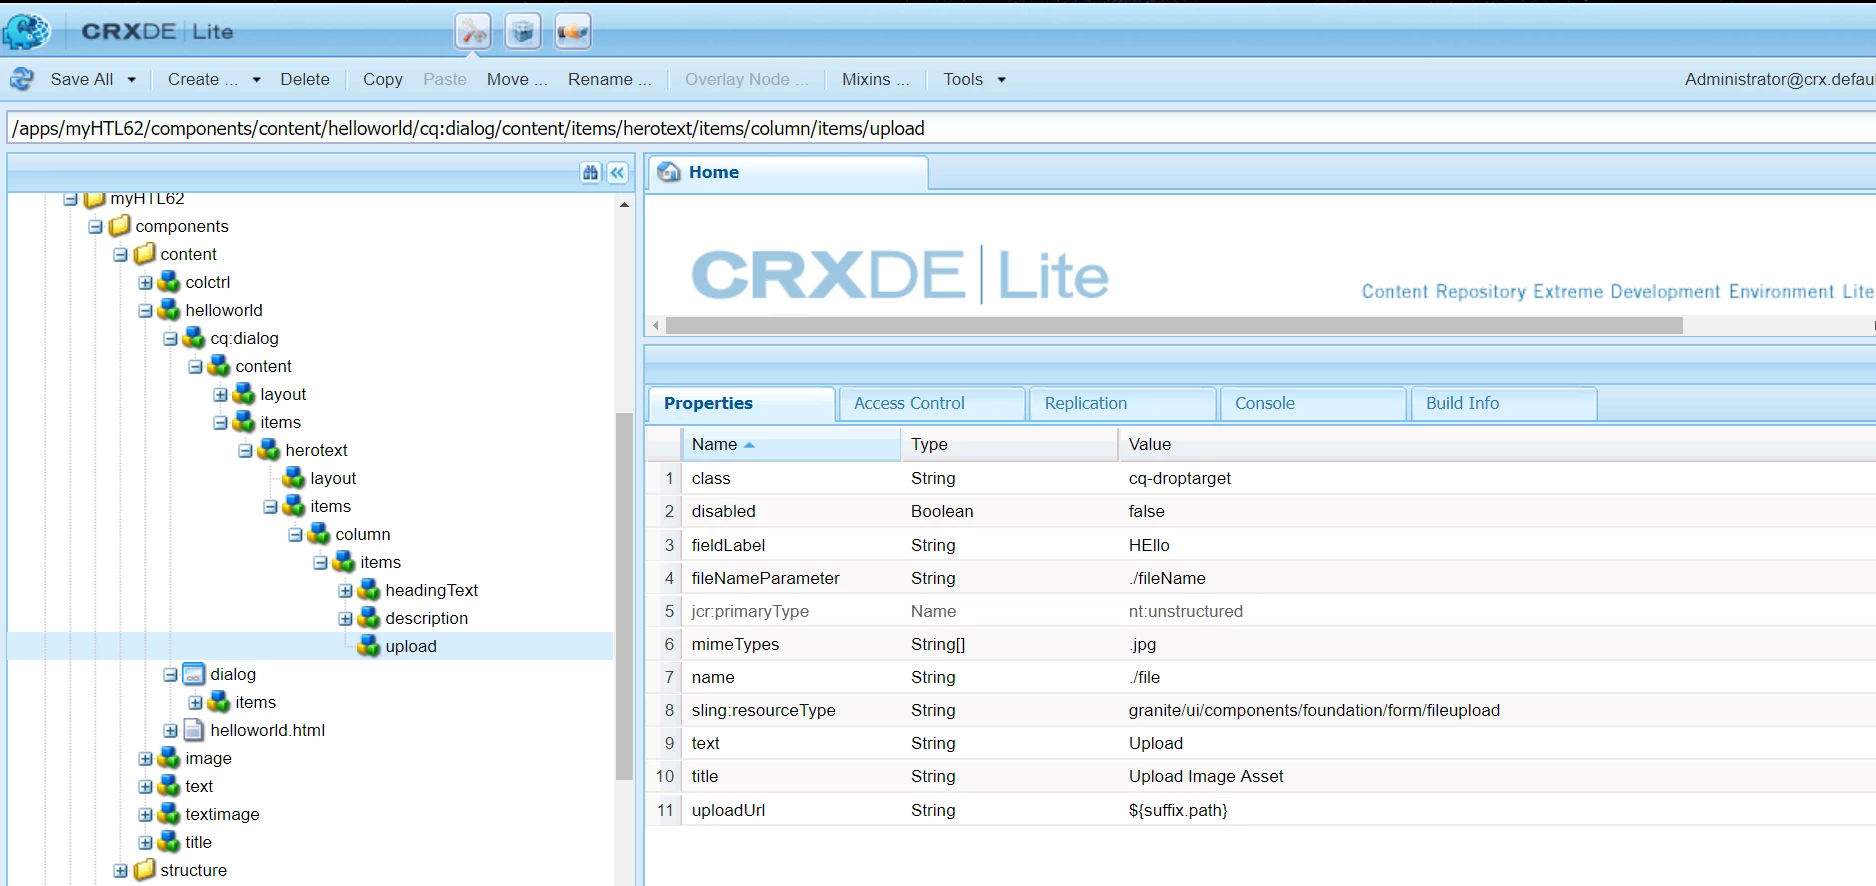Click the CRXDE Lite logo icon
1876x886 pixels.
point(26,32)
